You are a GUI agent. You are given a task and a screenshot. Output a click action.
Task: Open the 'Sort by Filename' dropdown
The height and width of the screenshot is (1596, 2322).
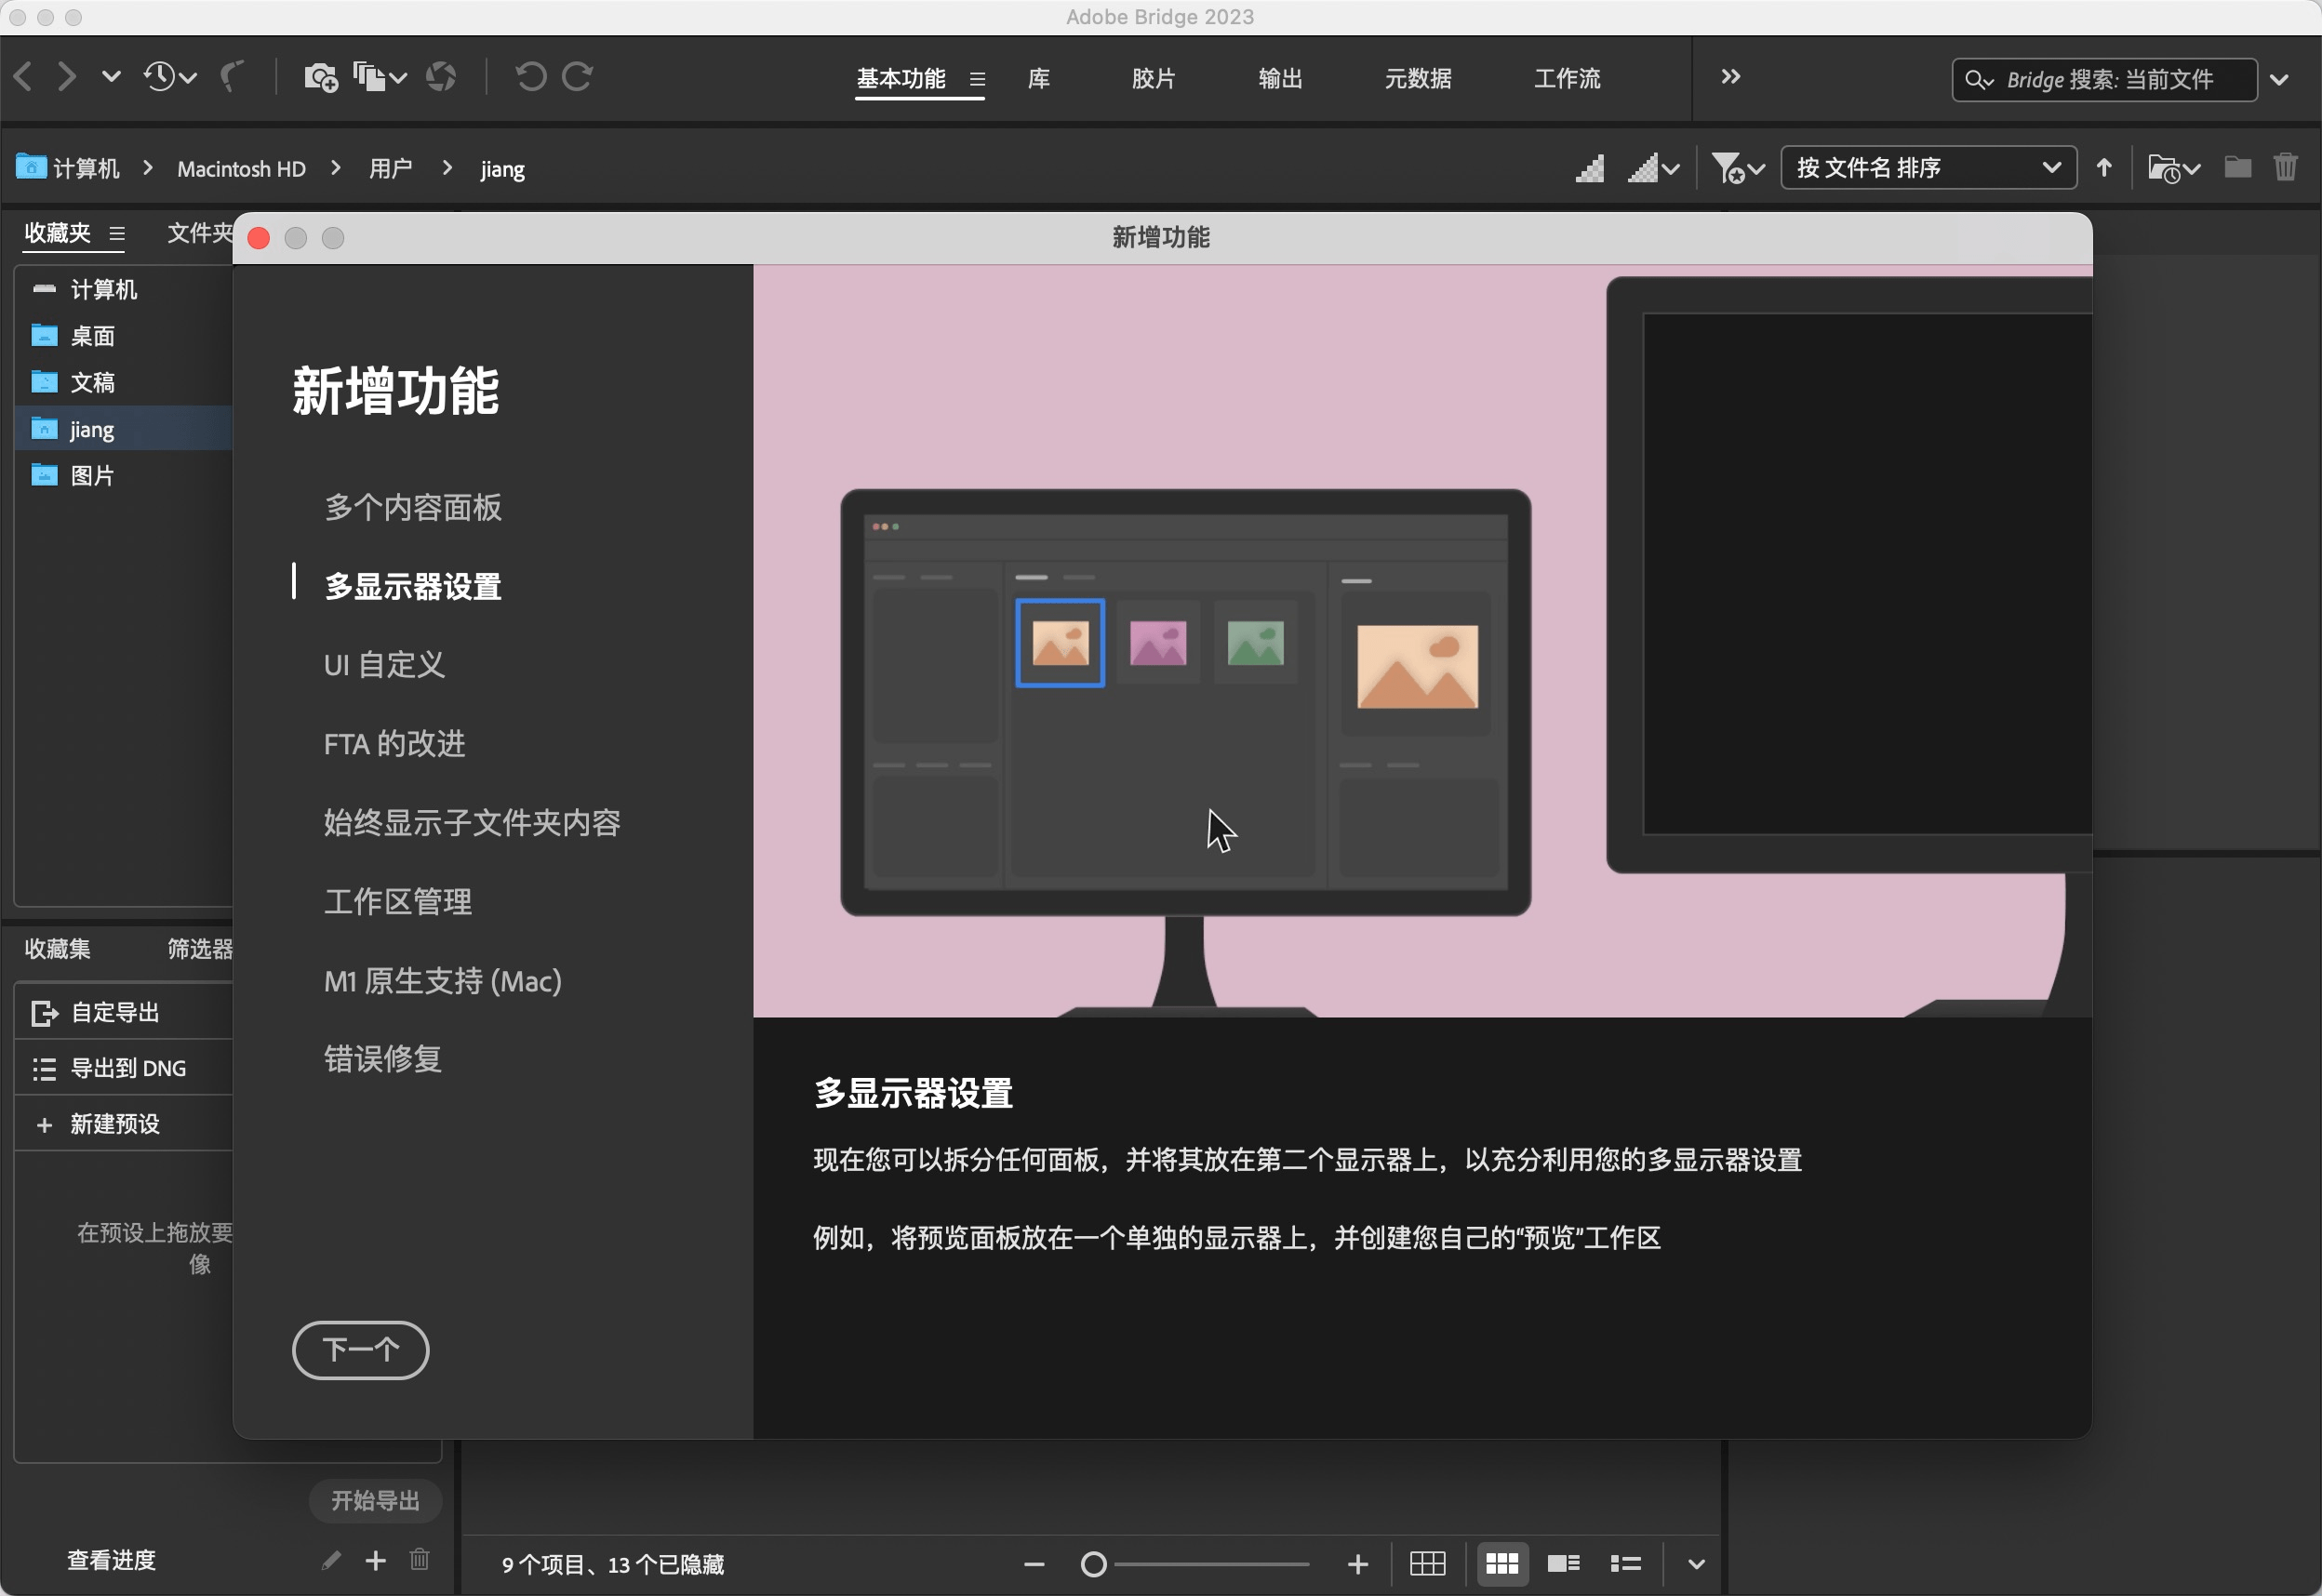(1927, 167)
